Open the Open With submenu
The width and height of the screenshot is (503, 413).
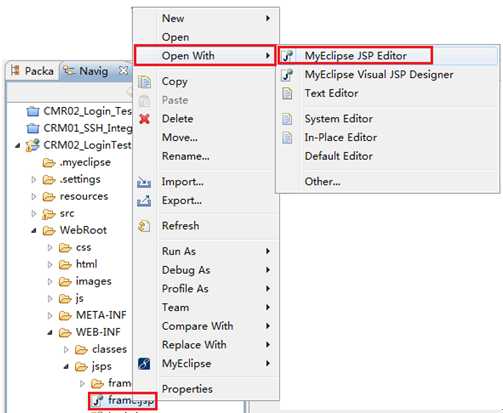[205, 55]
